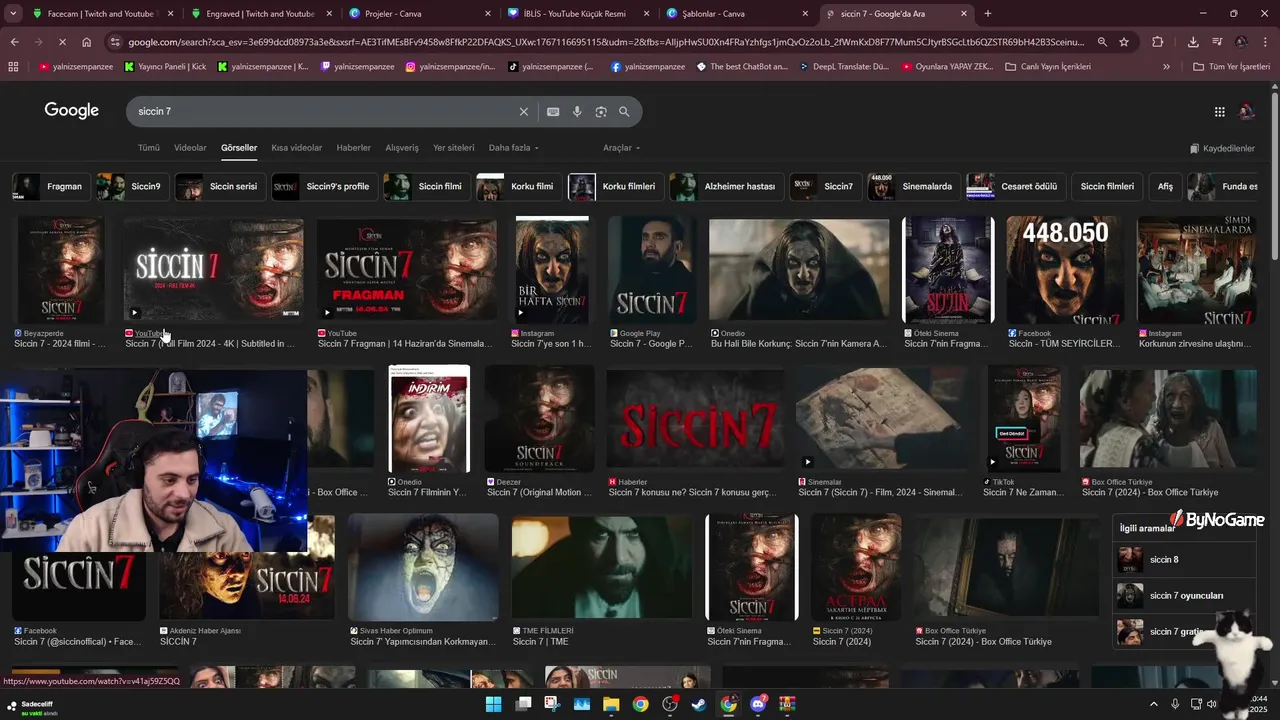Switch to the 'Tümü' results tab
The height and width of the screenshot is (720, 1280).
click(148, 148)
